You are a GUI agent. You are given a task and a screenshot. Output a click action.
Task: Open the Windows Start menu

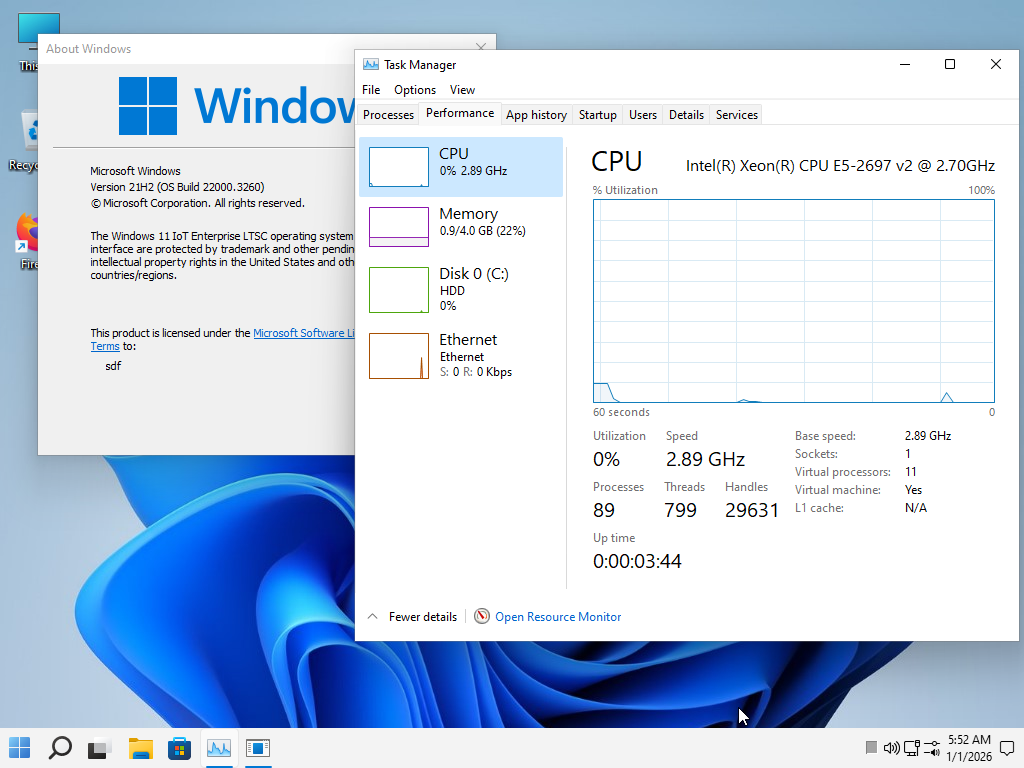20,748
